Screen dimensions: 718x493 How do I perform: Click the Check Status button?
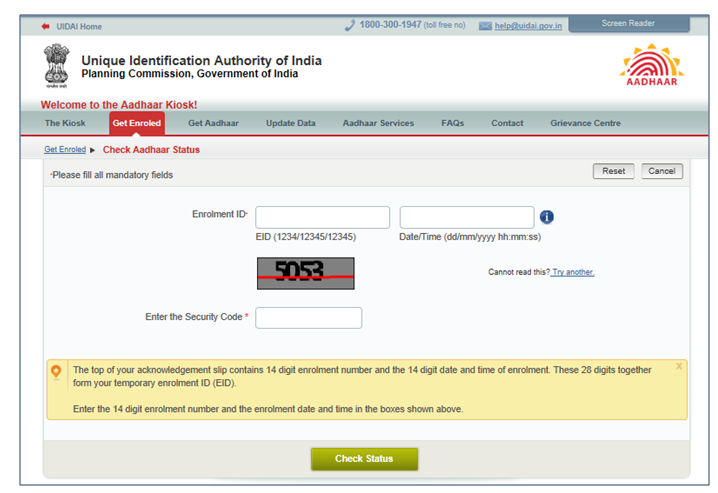364,459
